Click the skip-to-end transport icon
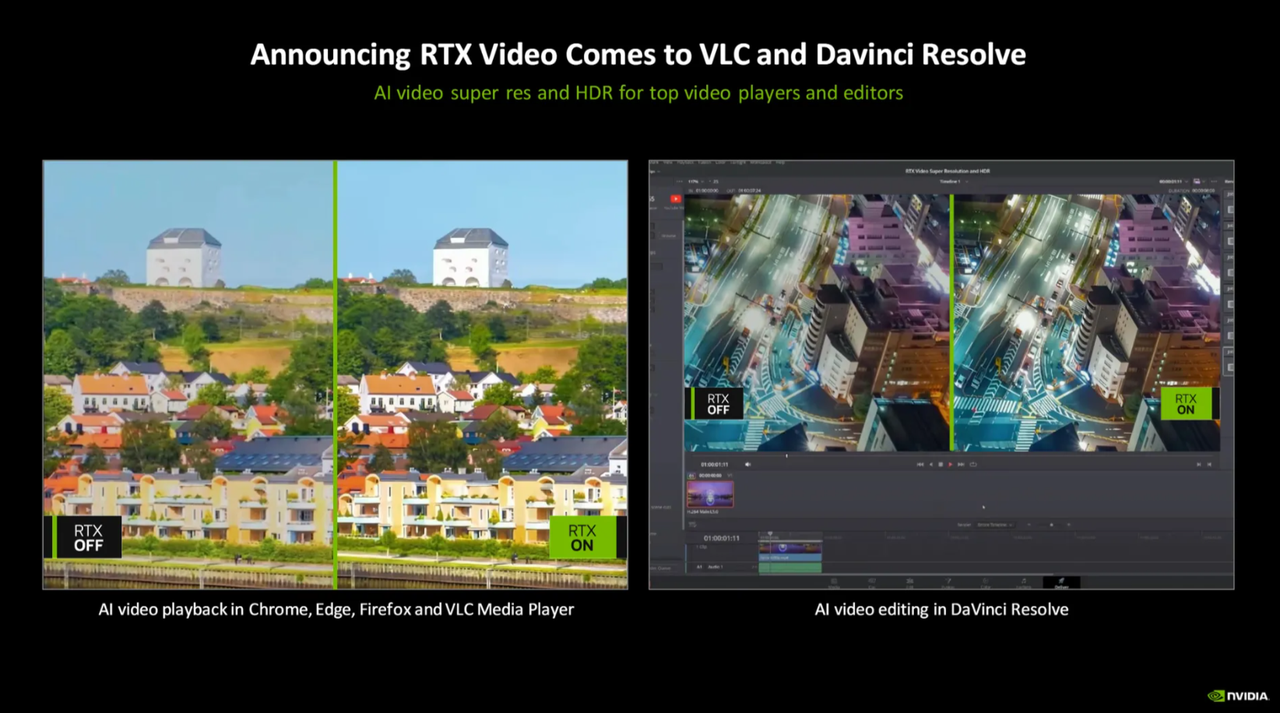The width and height of the screenshot is (1280, 713). pyautogui.click(x=961, y=464)
